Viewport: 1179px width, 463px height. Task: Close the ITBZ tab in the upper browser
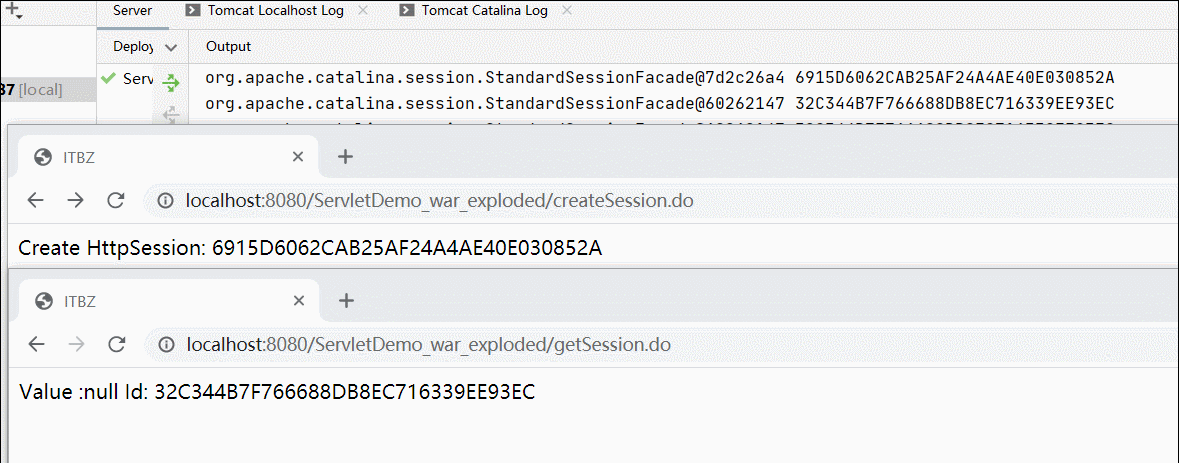299,156
